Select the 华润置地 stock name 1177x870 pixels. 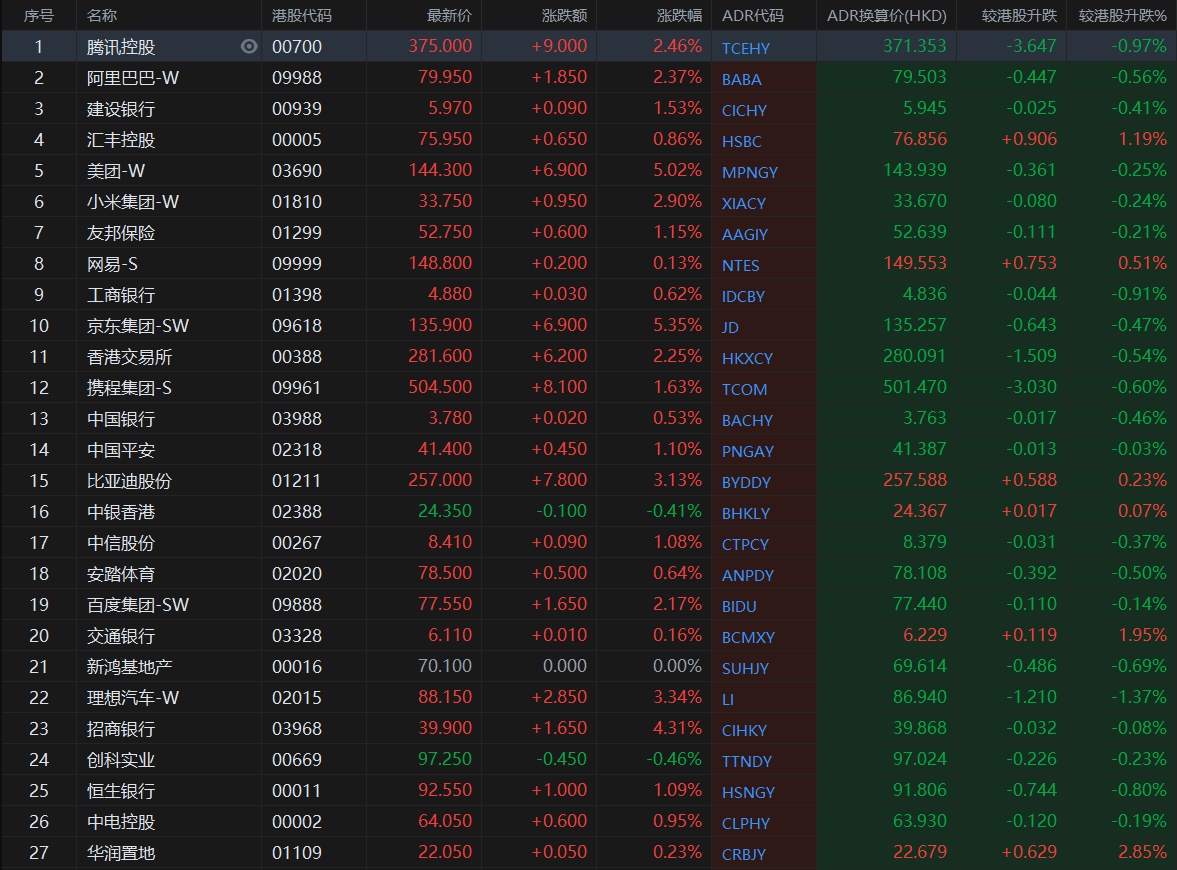pos(121,853)
